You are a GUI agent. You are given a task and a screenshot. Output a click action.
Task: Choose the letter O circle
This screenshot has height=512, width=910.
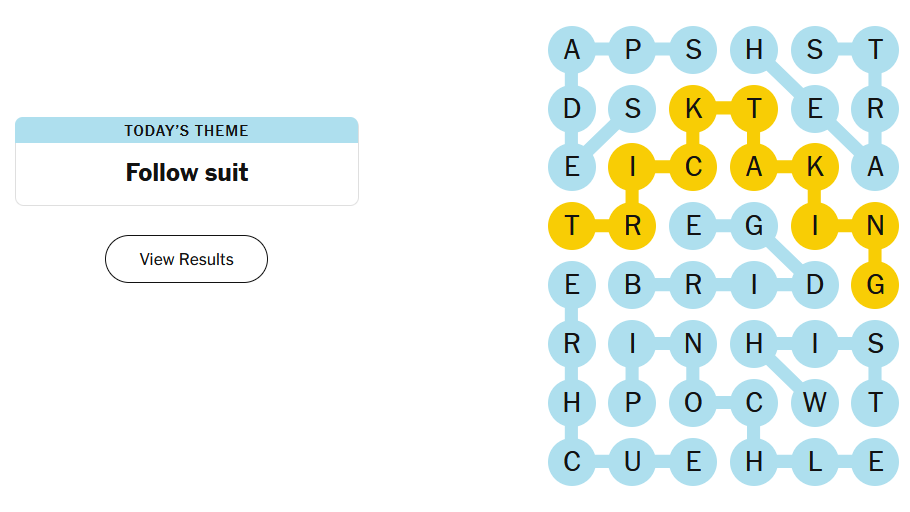click(x=693, y=403)
